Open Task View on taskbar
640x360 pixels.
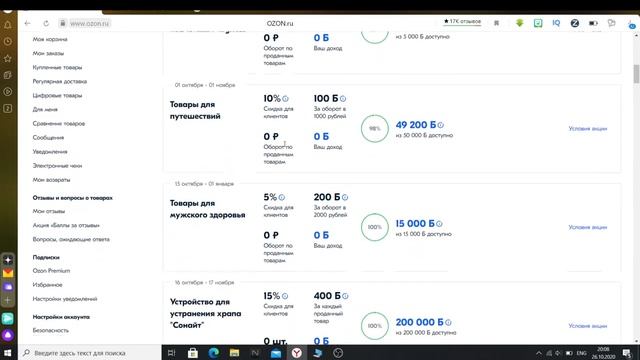click(171, 353)
